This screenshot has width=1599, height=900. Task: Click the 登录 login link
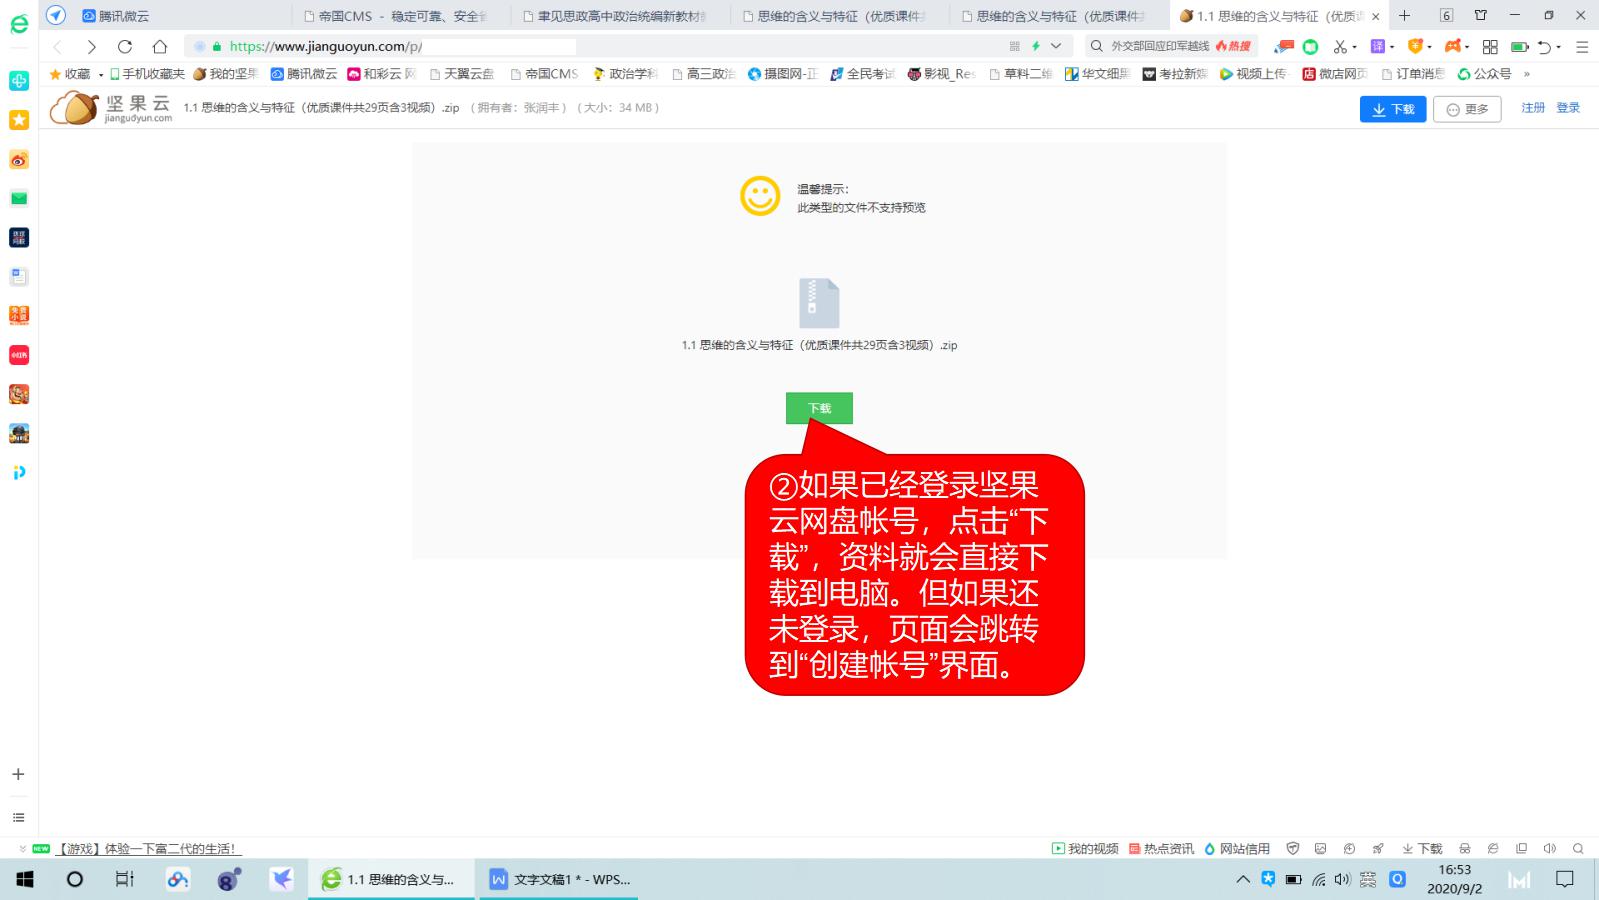click(x=1568, y=108)
